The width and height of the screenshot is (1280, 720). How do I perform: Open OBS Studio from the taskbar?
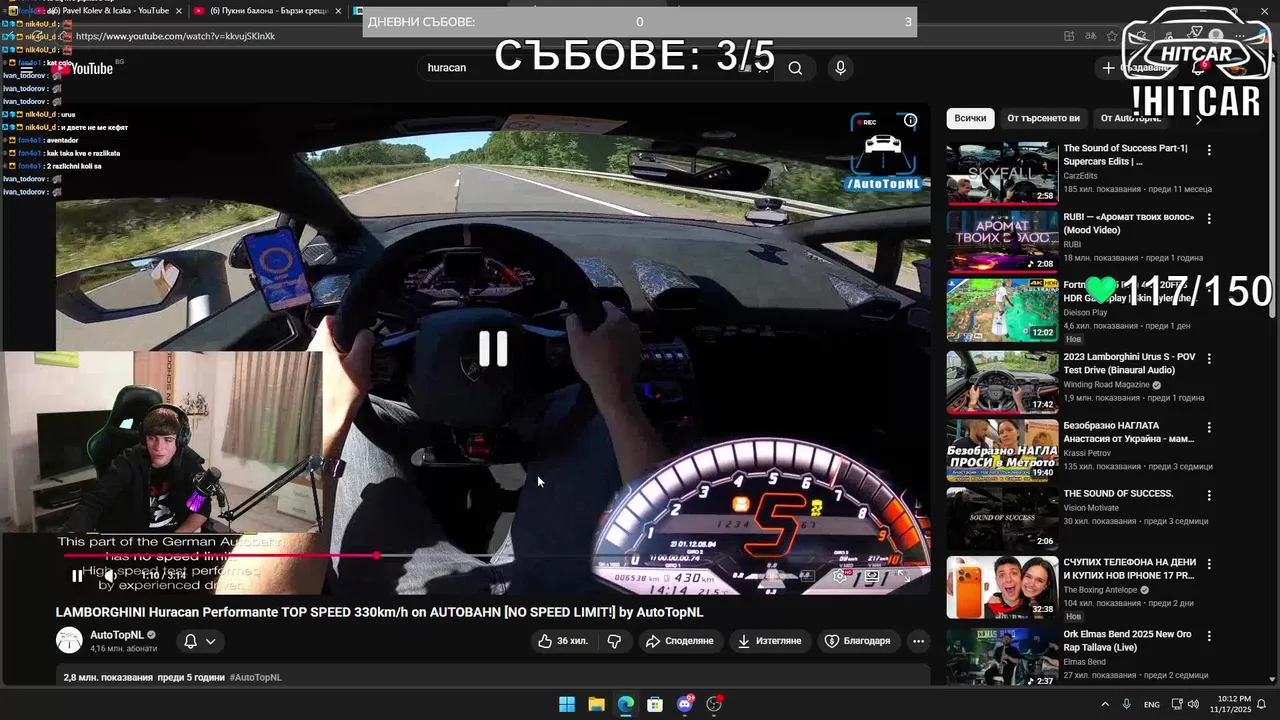click(x=714, y=704)
